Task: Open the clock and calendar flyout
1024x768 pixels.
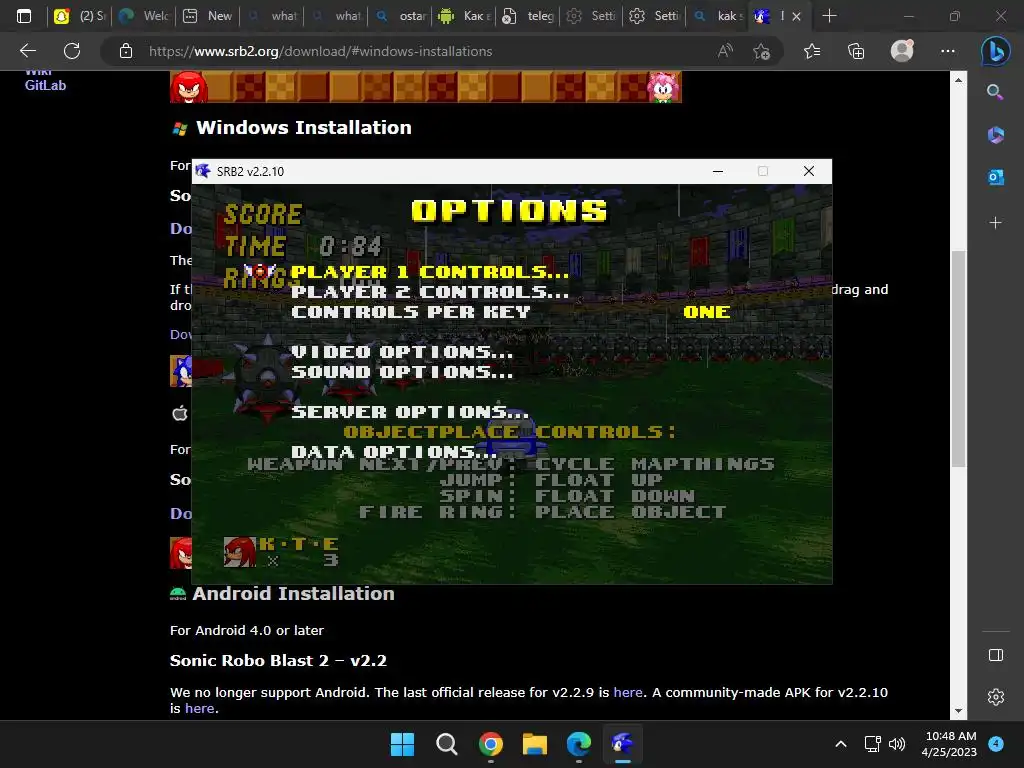Action: 950,744
